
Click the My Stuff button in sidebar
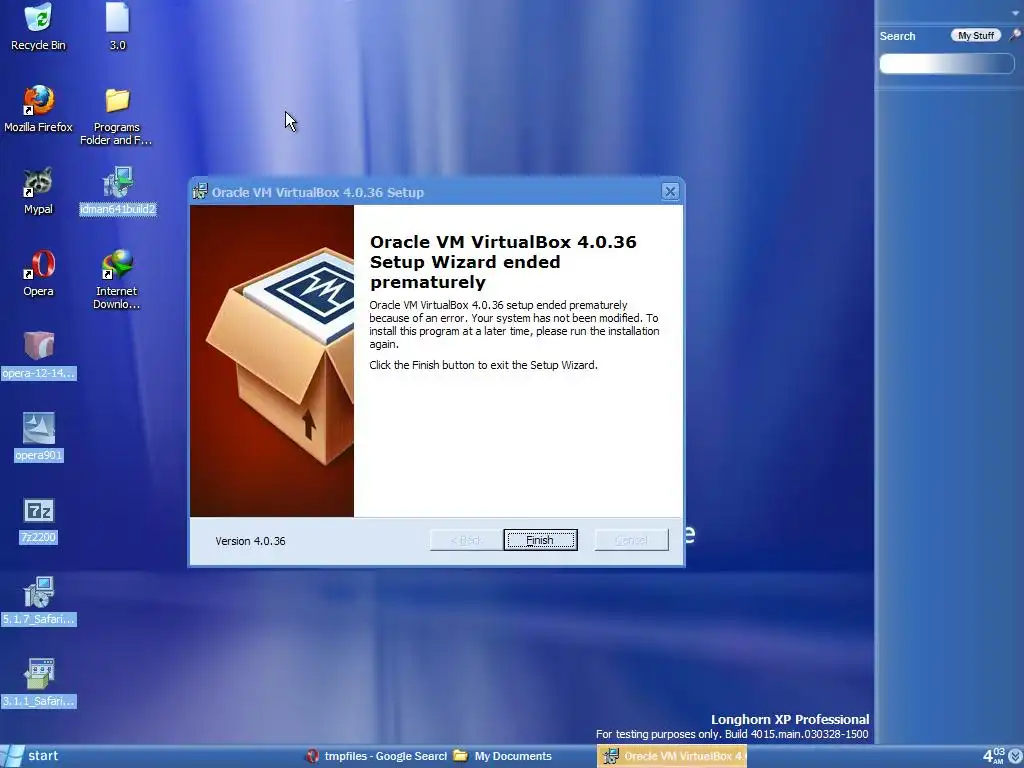pyautogui.click(x=976, y=35)
